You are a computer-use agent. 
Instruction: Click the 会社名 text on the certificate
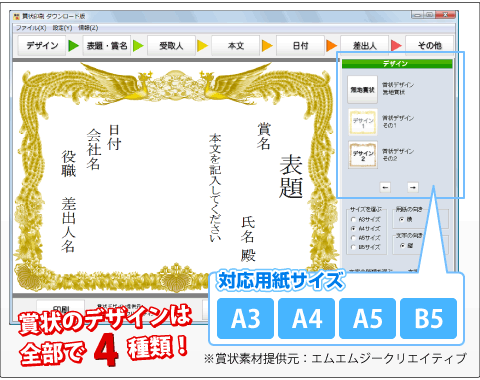[x=94, y=150]
